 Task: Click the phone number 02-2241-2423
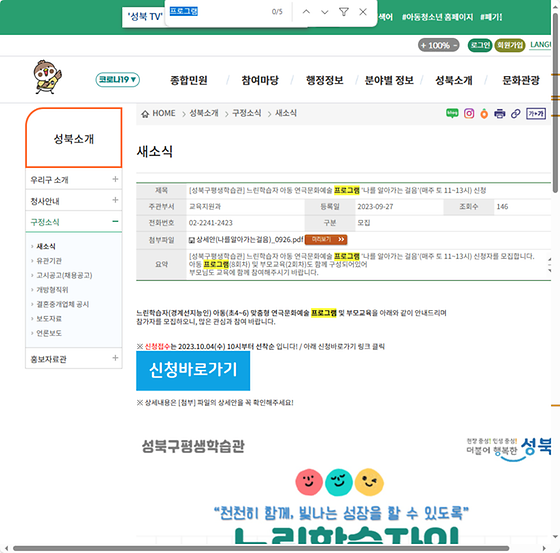pyautogui.click(x=210, y=223)
